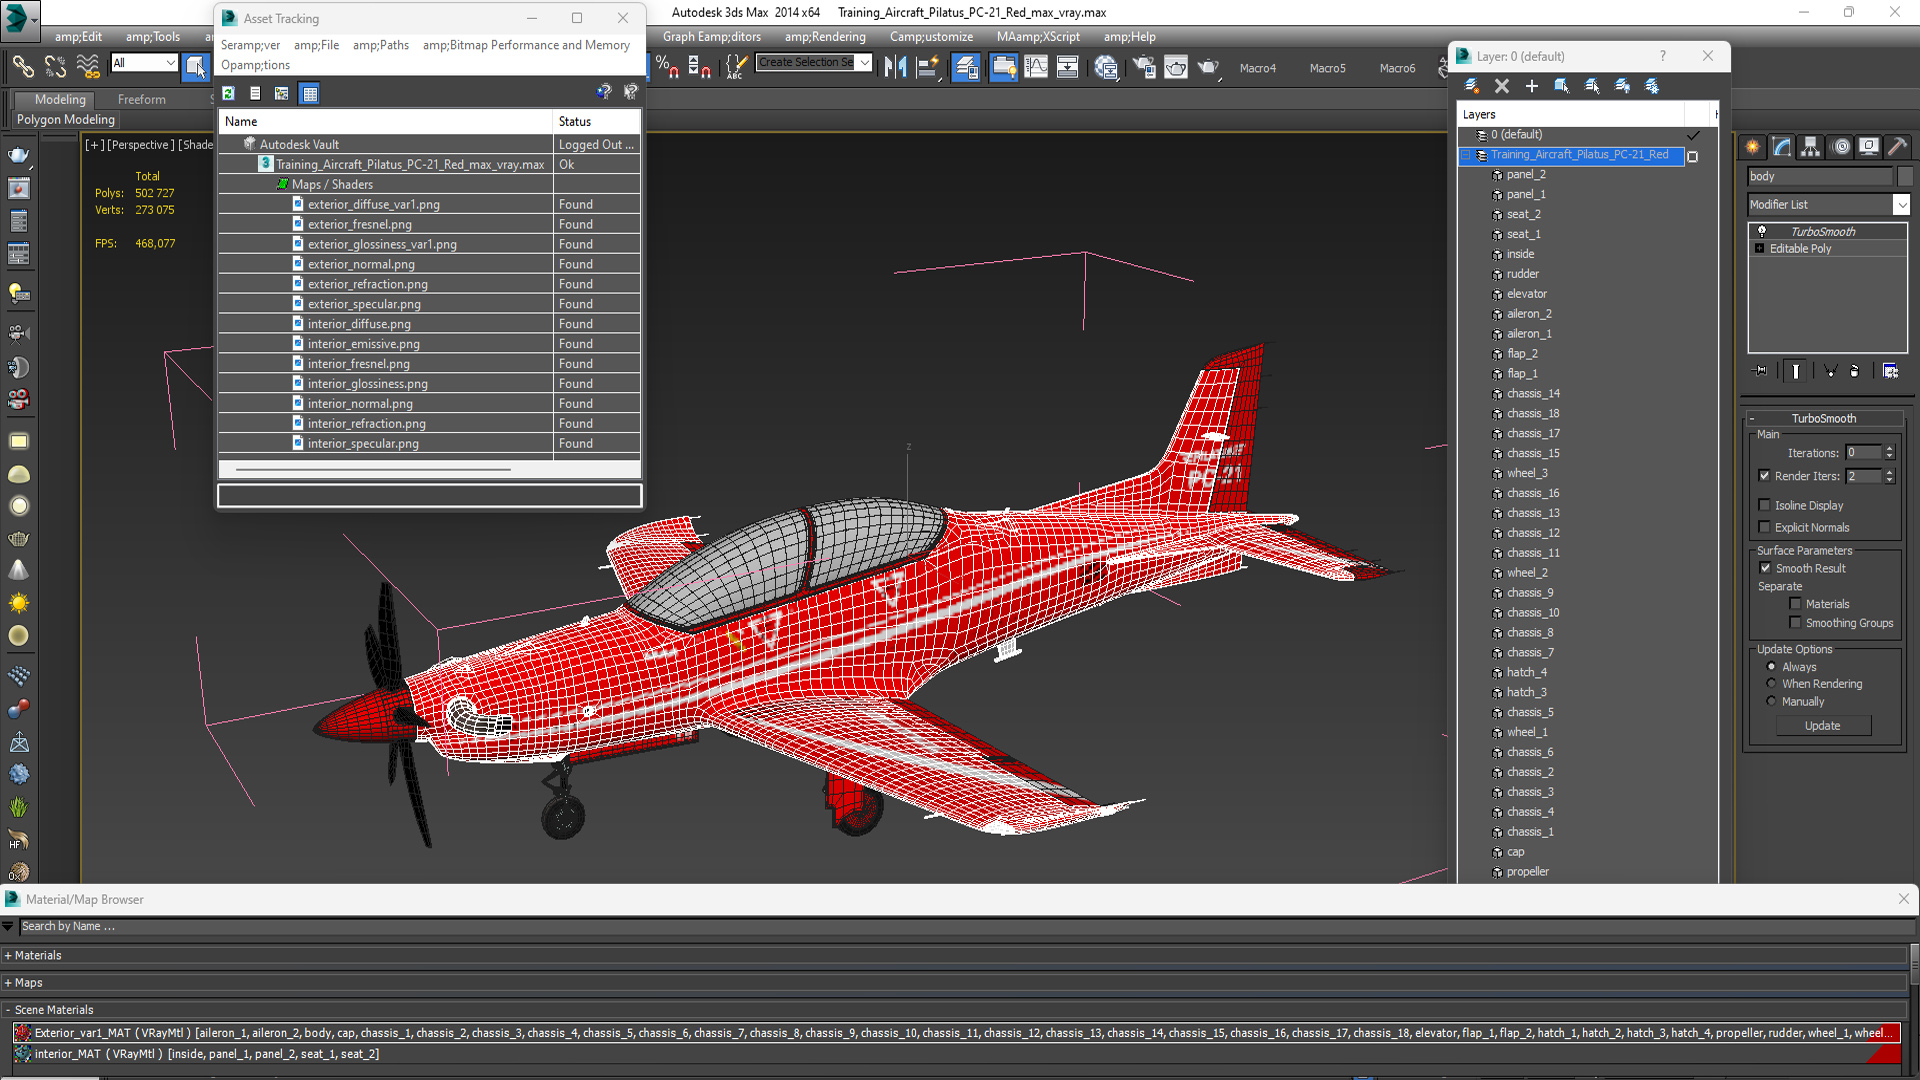Click the Update button in TurboSmooth
This screenshot has height=1080, width=1920.
click(1822, 726)
